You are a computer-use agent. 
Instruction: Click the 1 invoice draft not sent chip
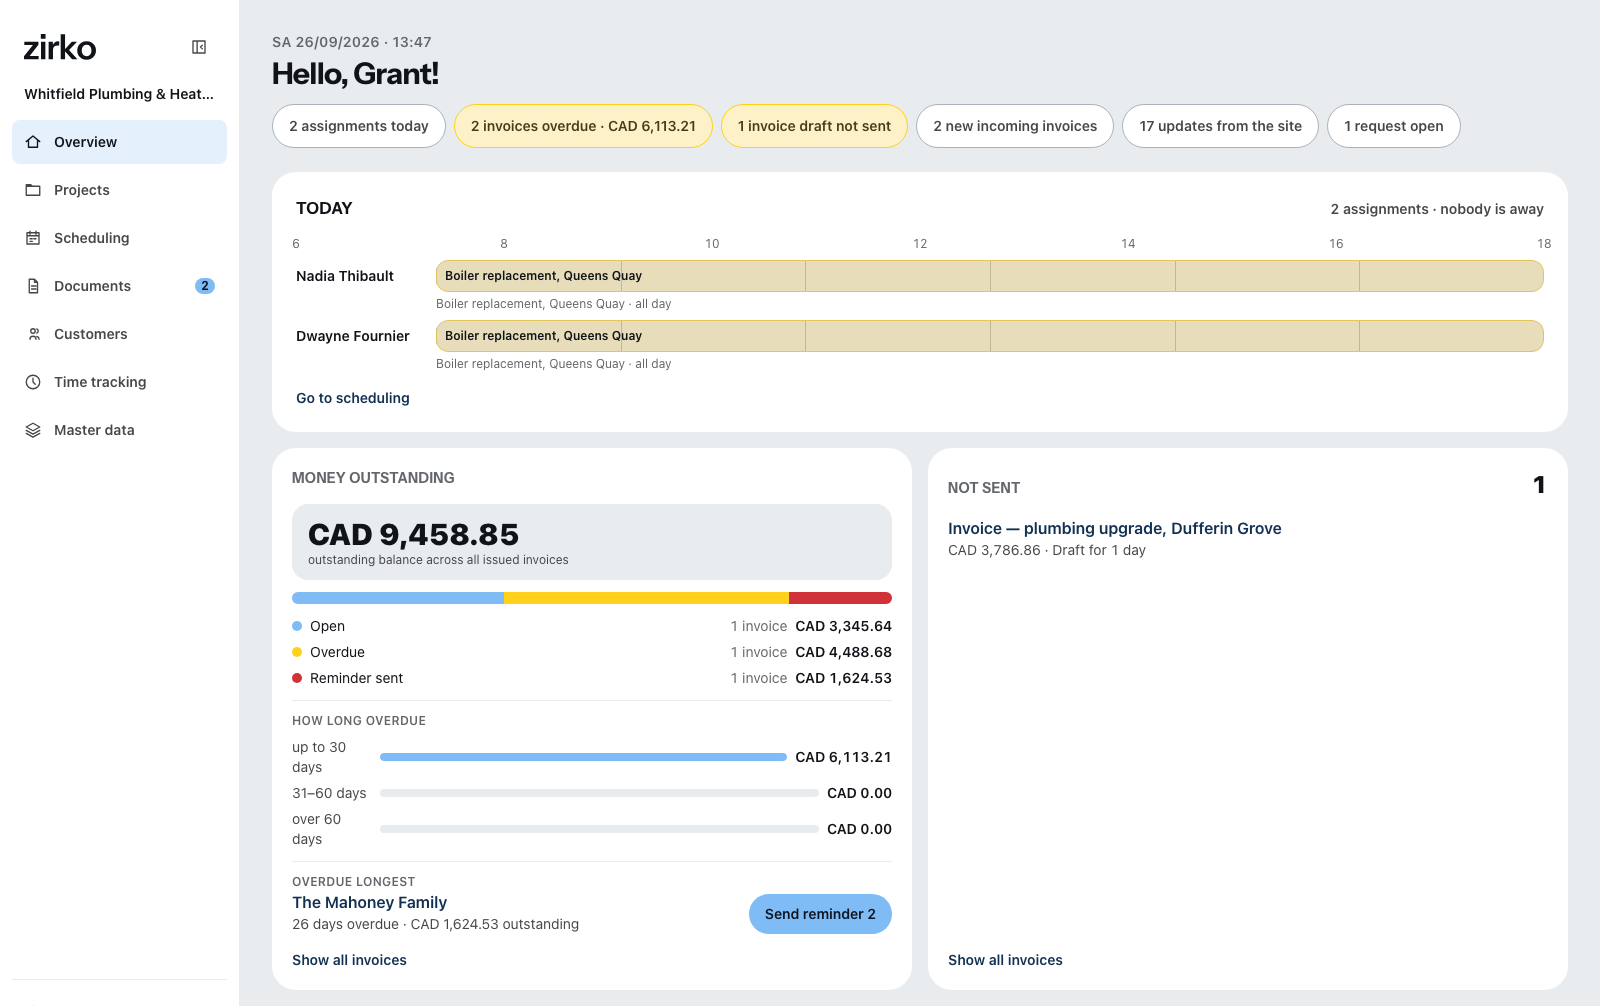pos(814,126)
